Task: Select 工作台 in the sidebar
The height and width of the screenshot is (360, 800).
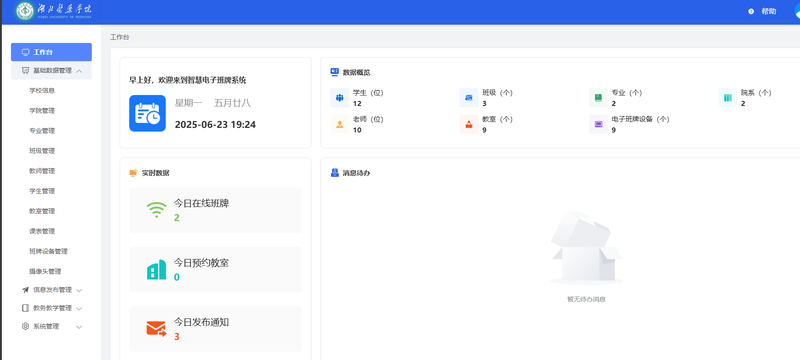Action: pos(52,52)
